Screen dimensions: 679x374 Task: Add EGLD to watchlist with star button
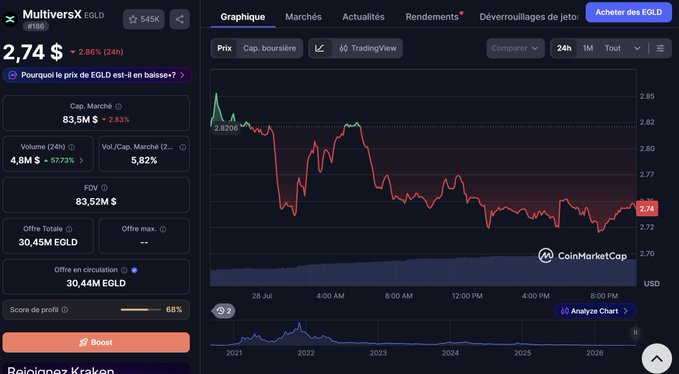pos(144,19)
